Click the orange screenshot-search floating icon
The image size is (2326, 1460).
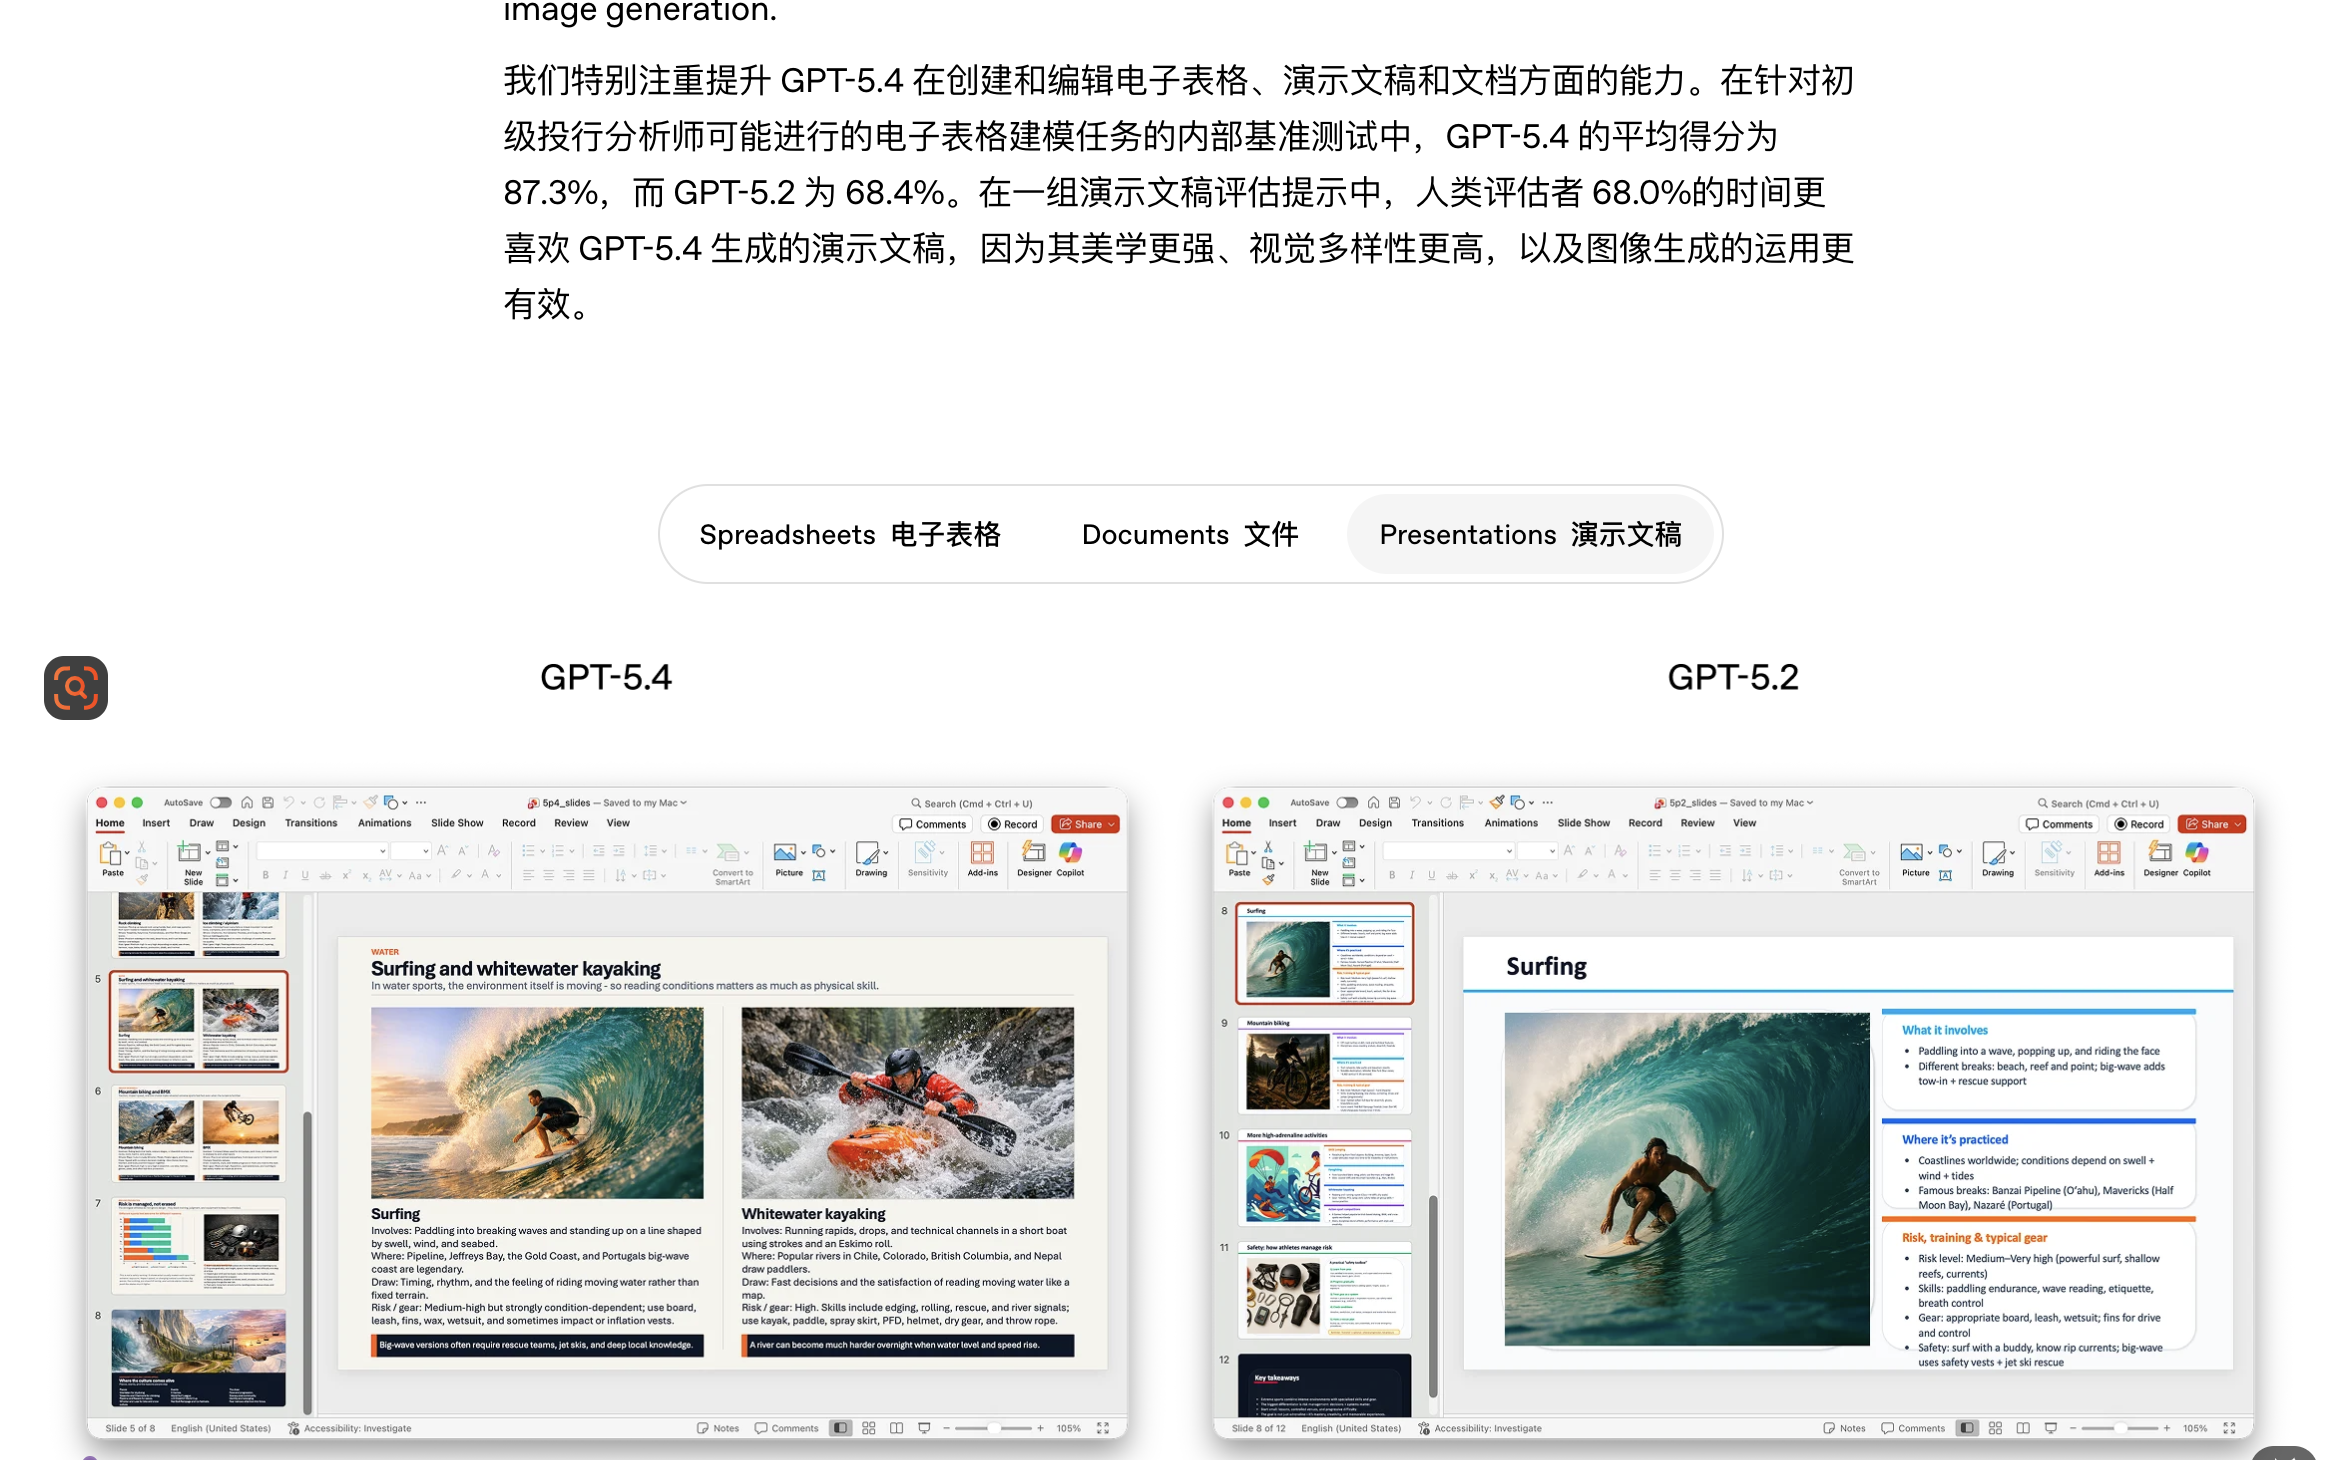(x=75, y=687)
